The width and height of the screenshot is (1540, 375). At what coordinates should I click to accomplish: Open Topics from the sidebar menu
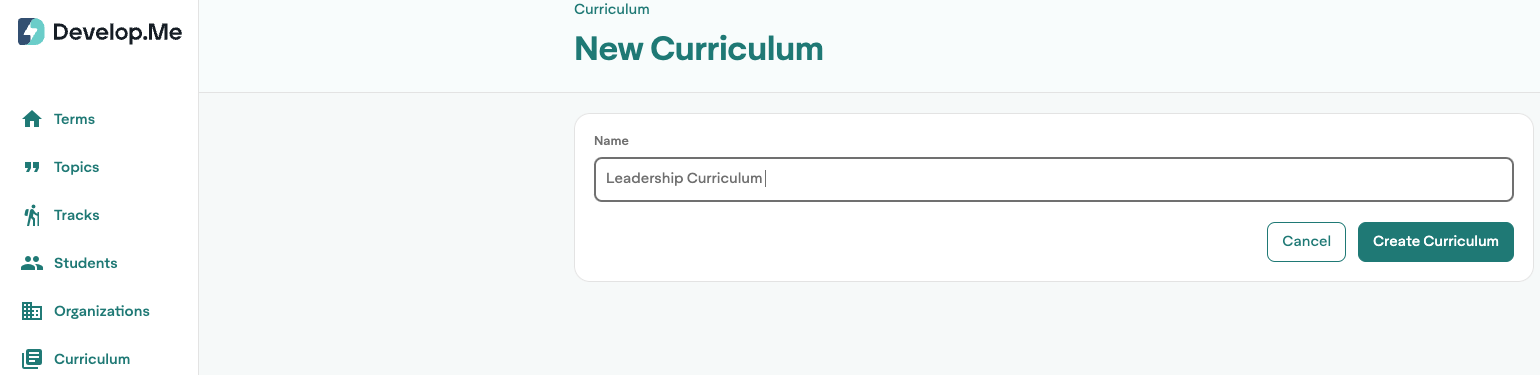click(x=76, y=167)
